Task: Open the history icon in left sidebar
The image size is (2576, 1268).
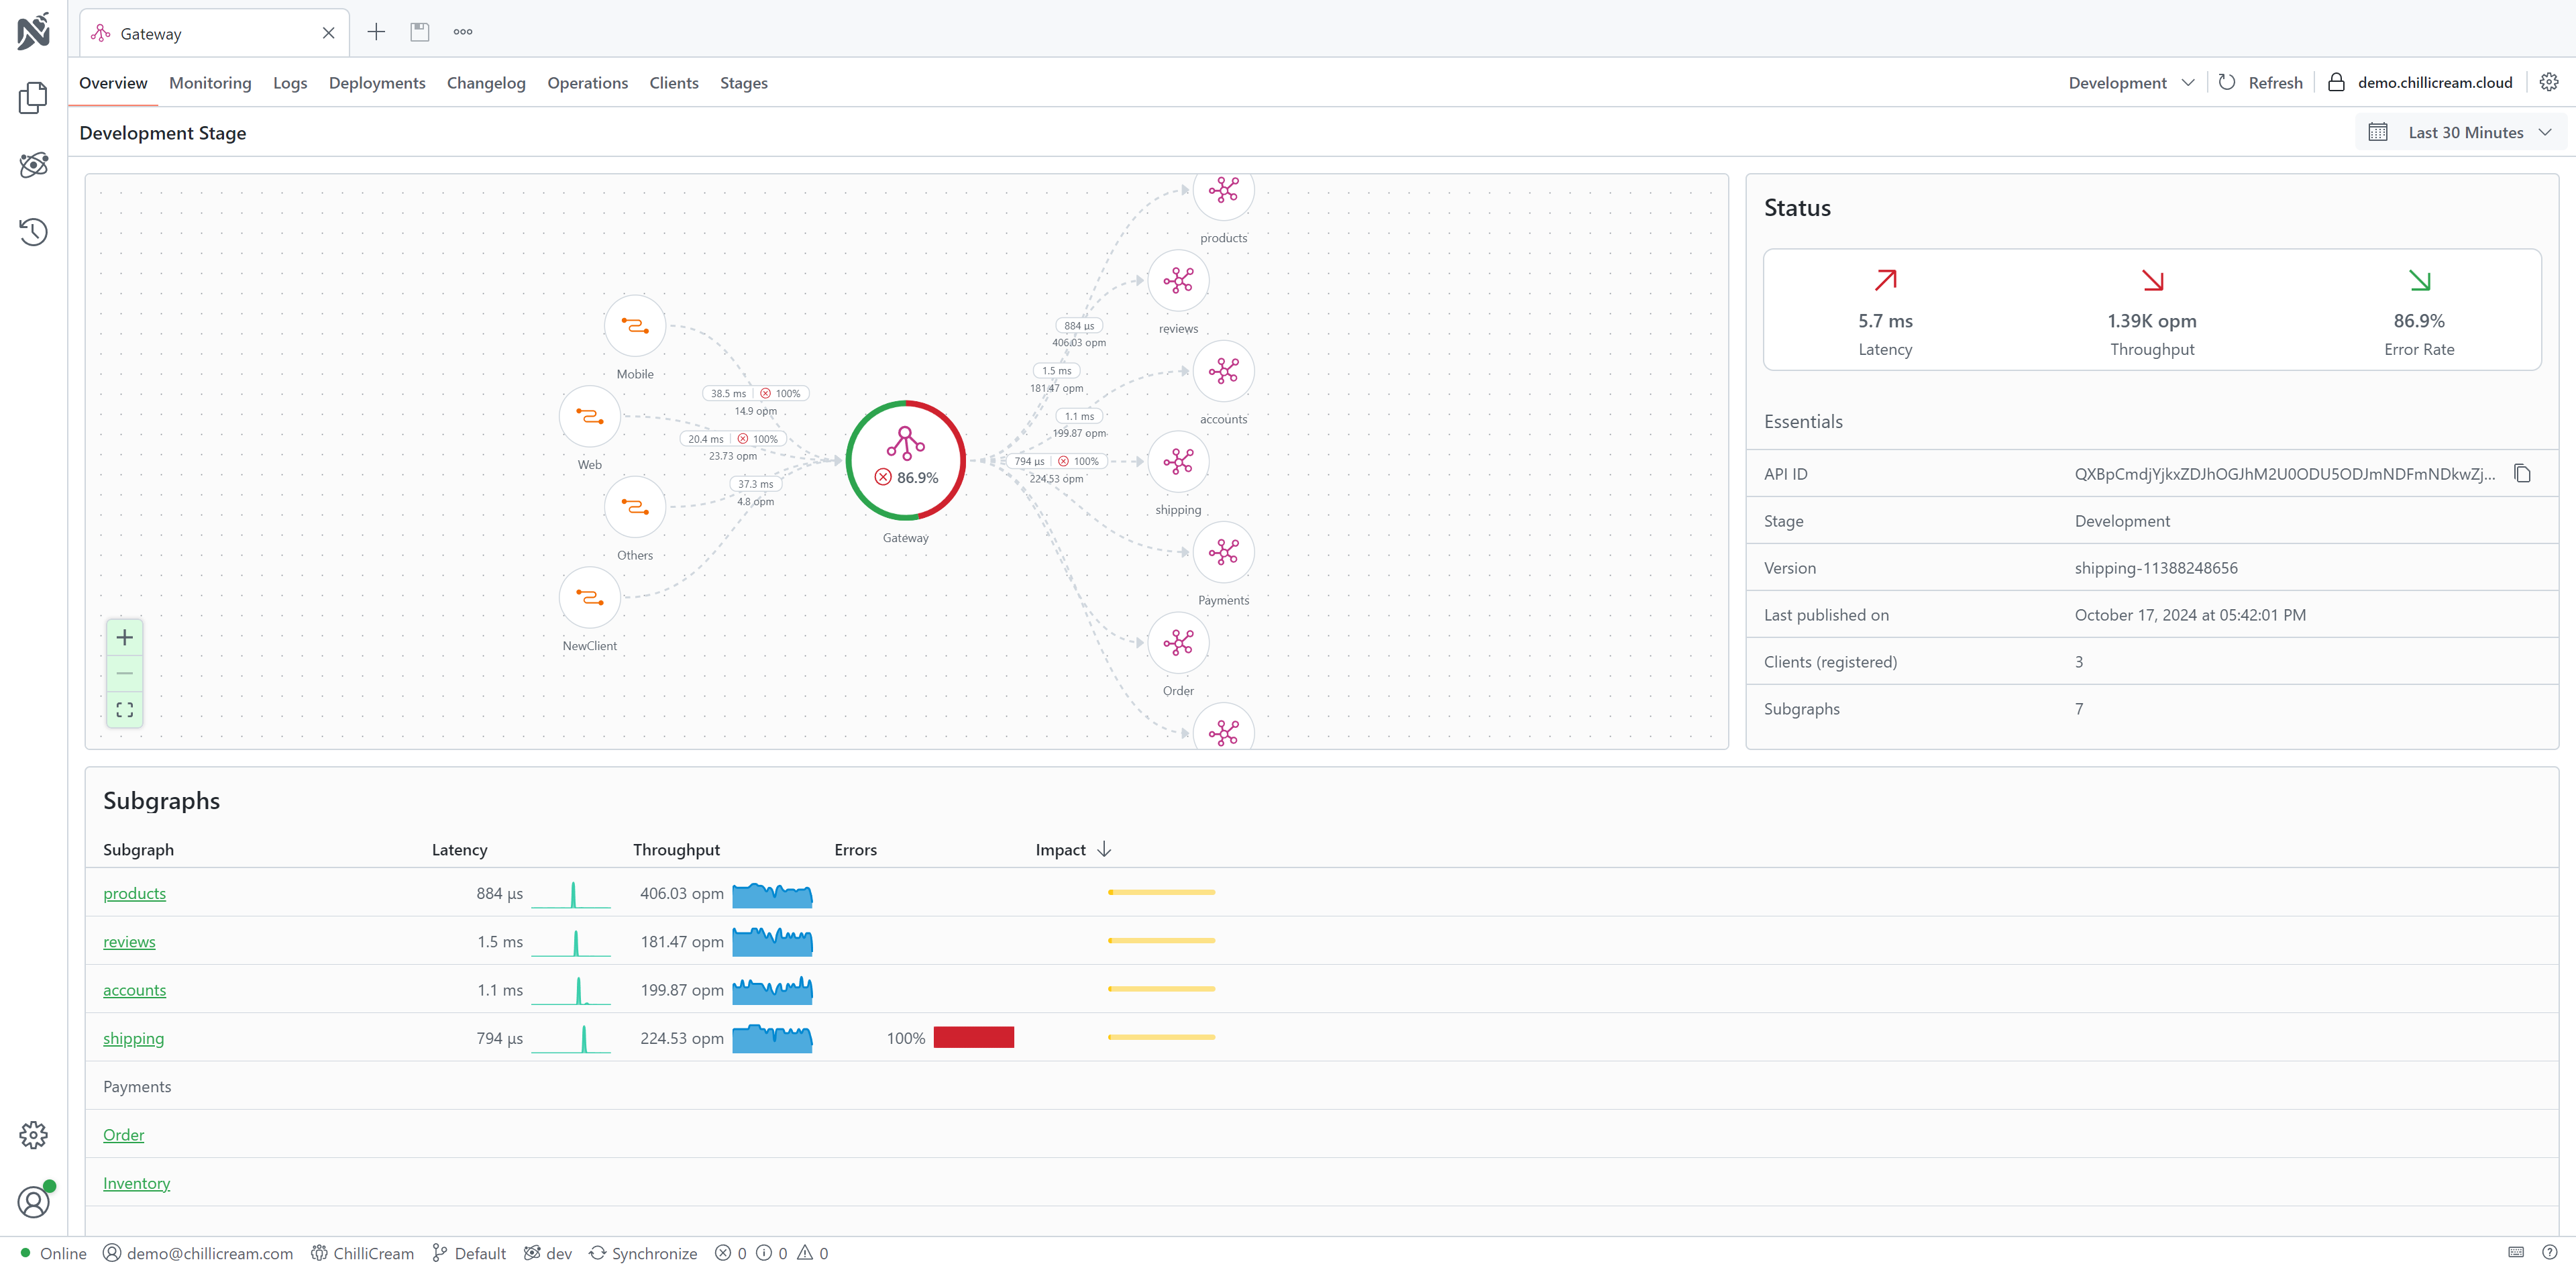Action: click(x=33, y=232)
